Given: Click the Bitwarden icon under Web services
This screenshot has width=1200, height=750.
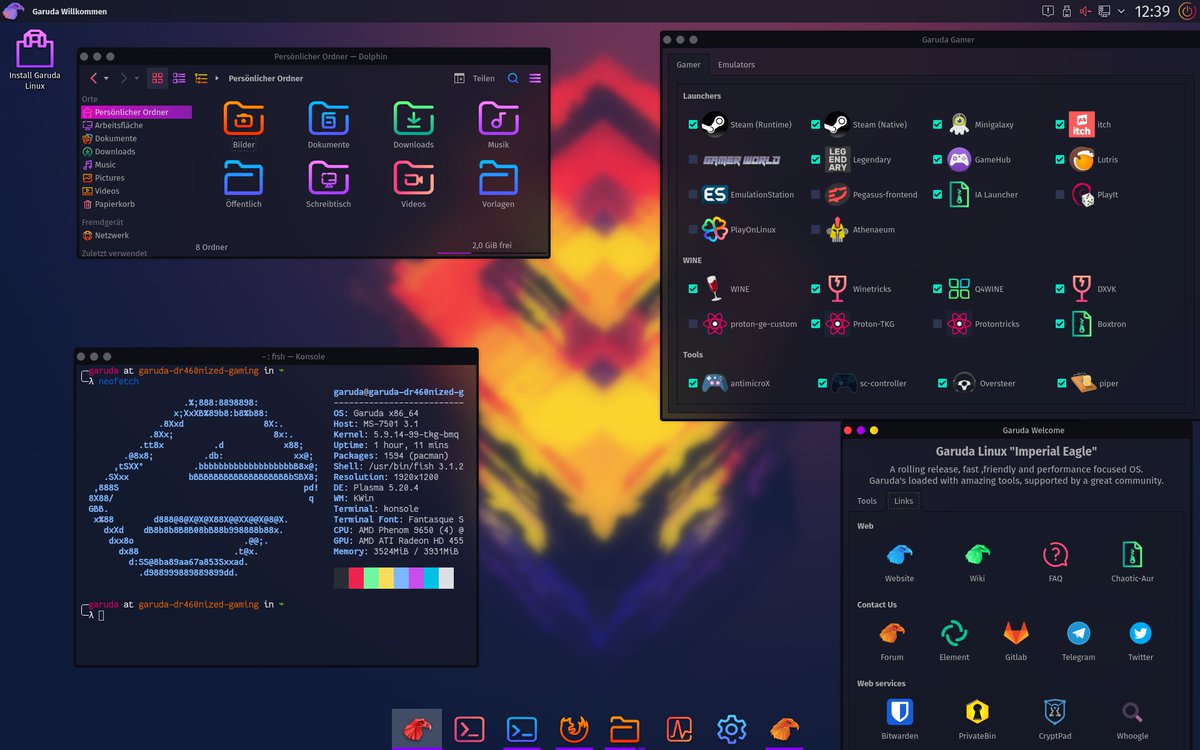Looking at the screenshot, I should pos(899,714).
